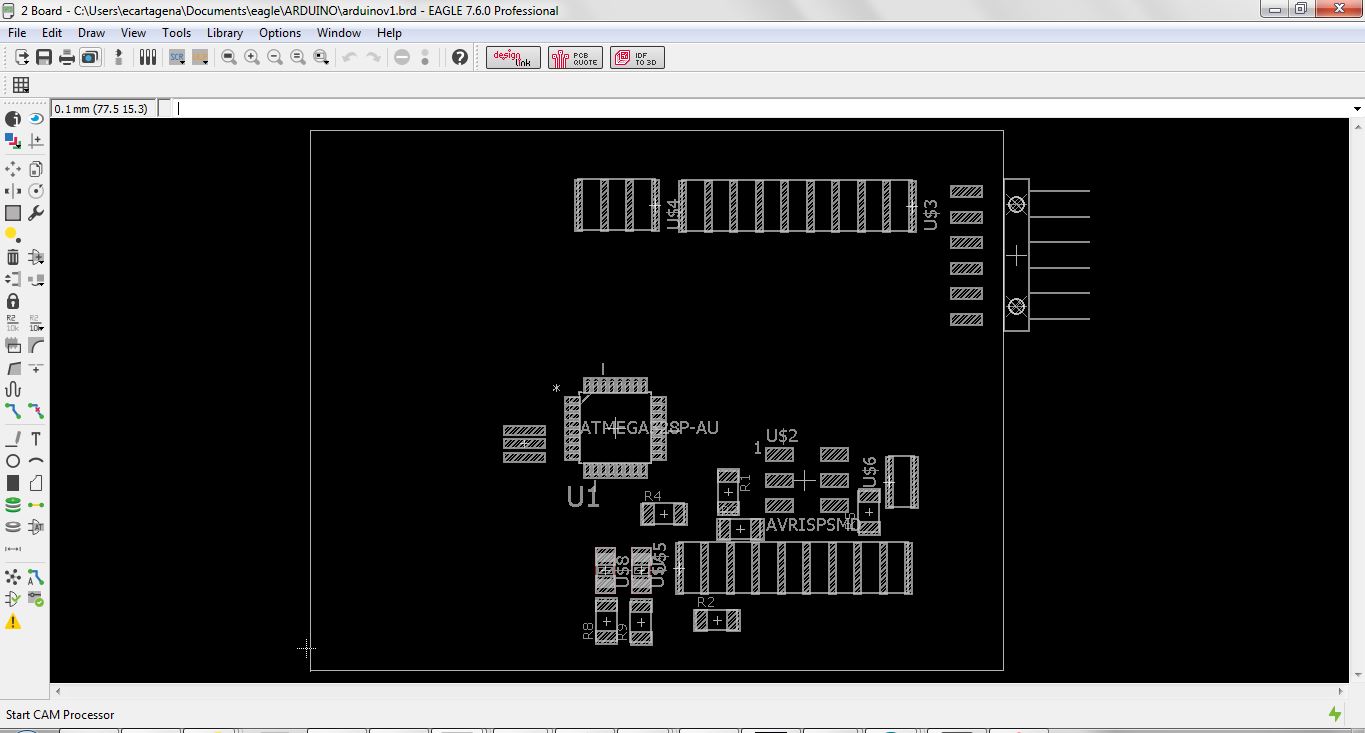The image size is (1365, 733).
Task: Click the Zoom out magnifier icon
Action: coord(275,57)
